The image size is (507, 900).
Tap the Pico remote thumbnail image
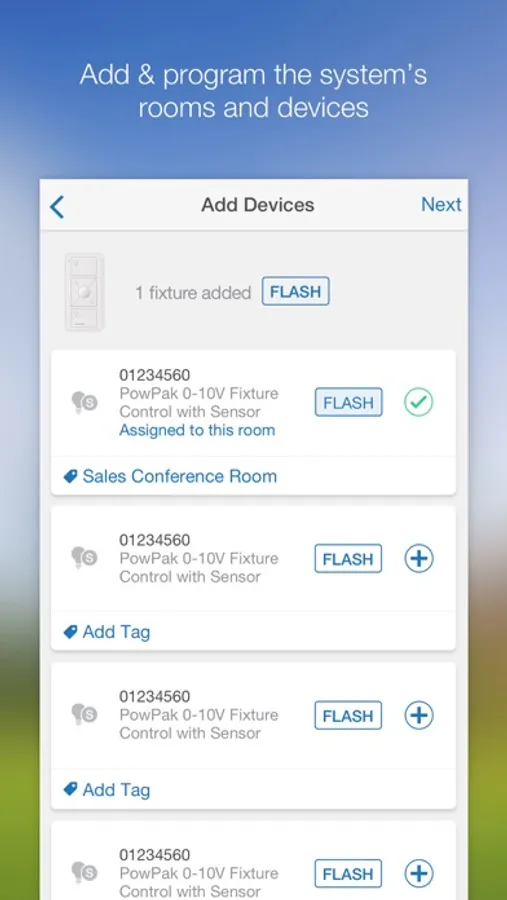coord(84,292)
